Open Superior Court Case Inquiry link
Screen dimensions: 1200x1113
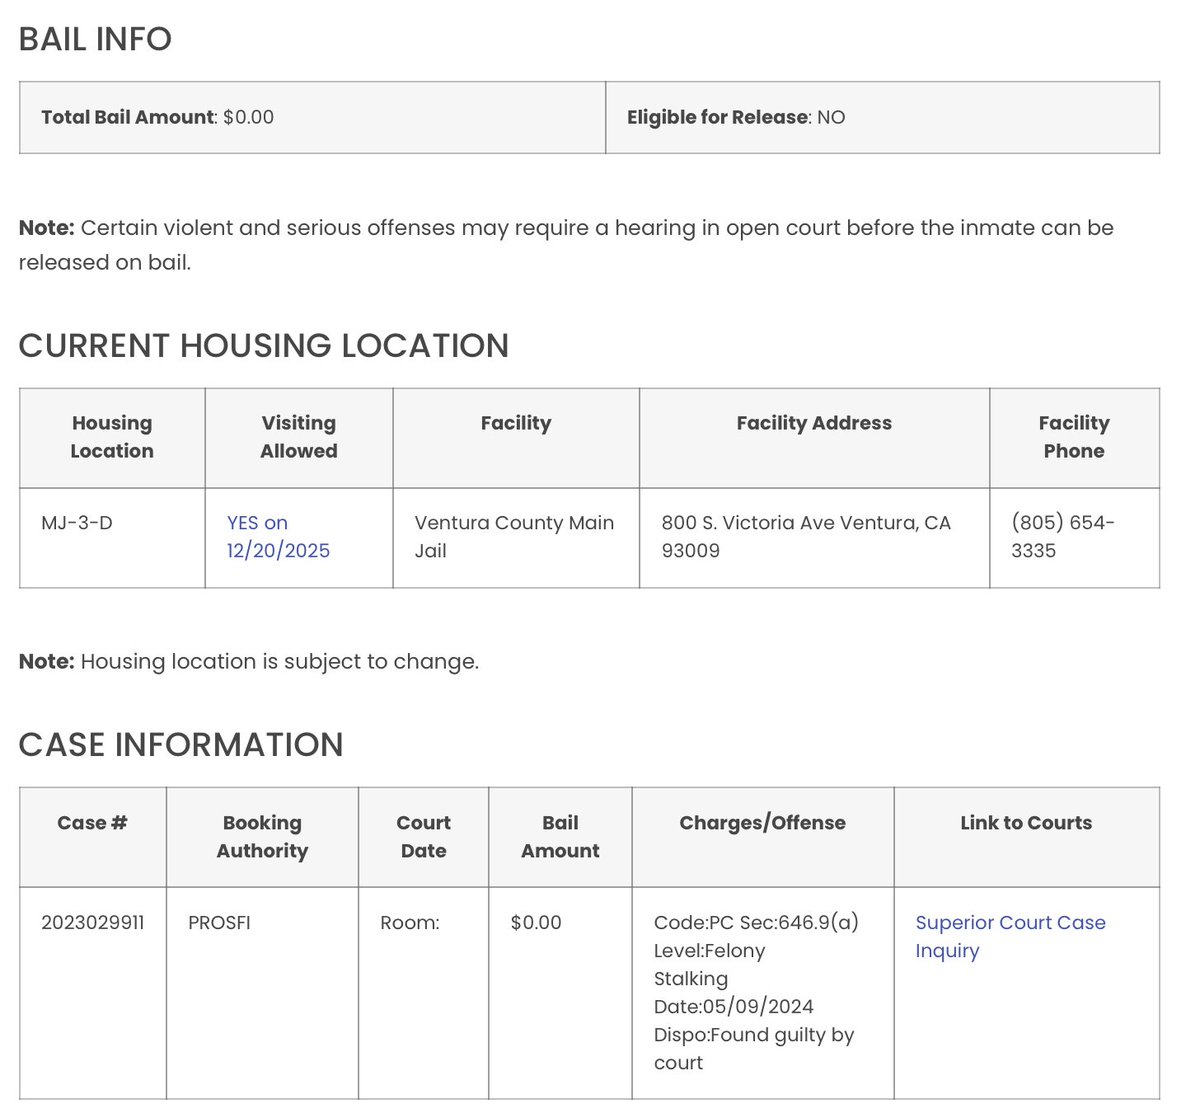point(1010,937)
